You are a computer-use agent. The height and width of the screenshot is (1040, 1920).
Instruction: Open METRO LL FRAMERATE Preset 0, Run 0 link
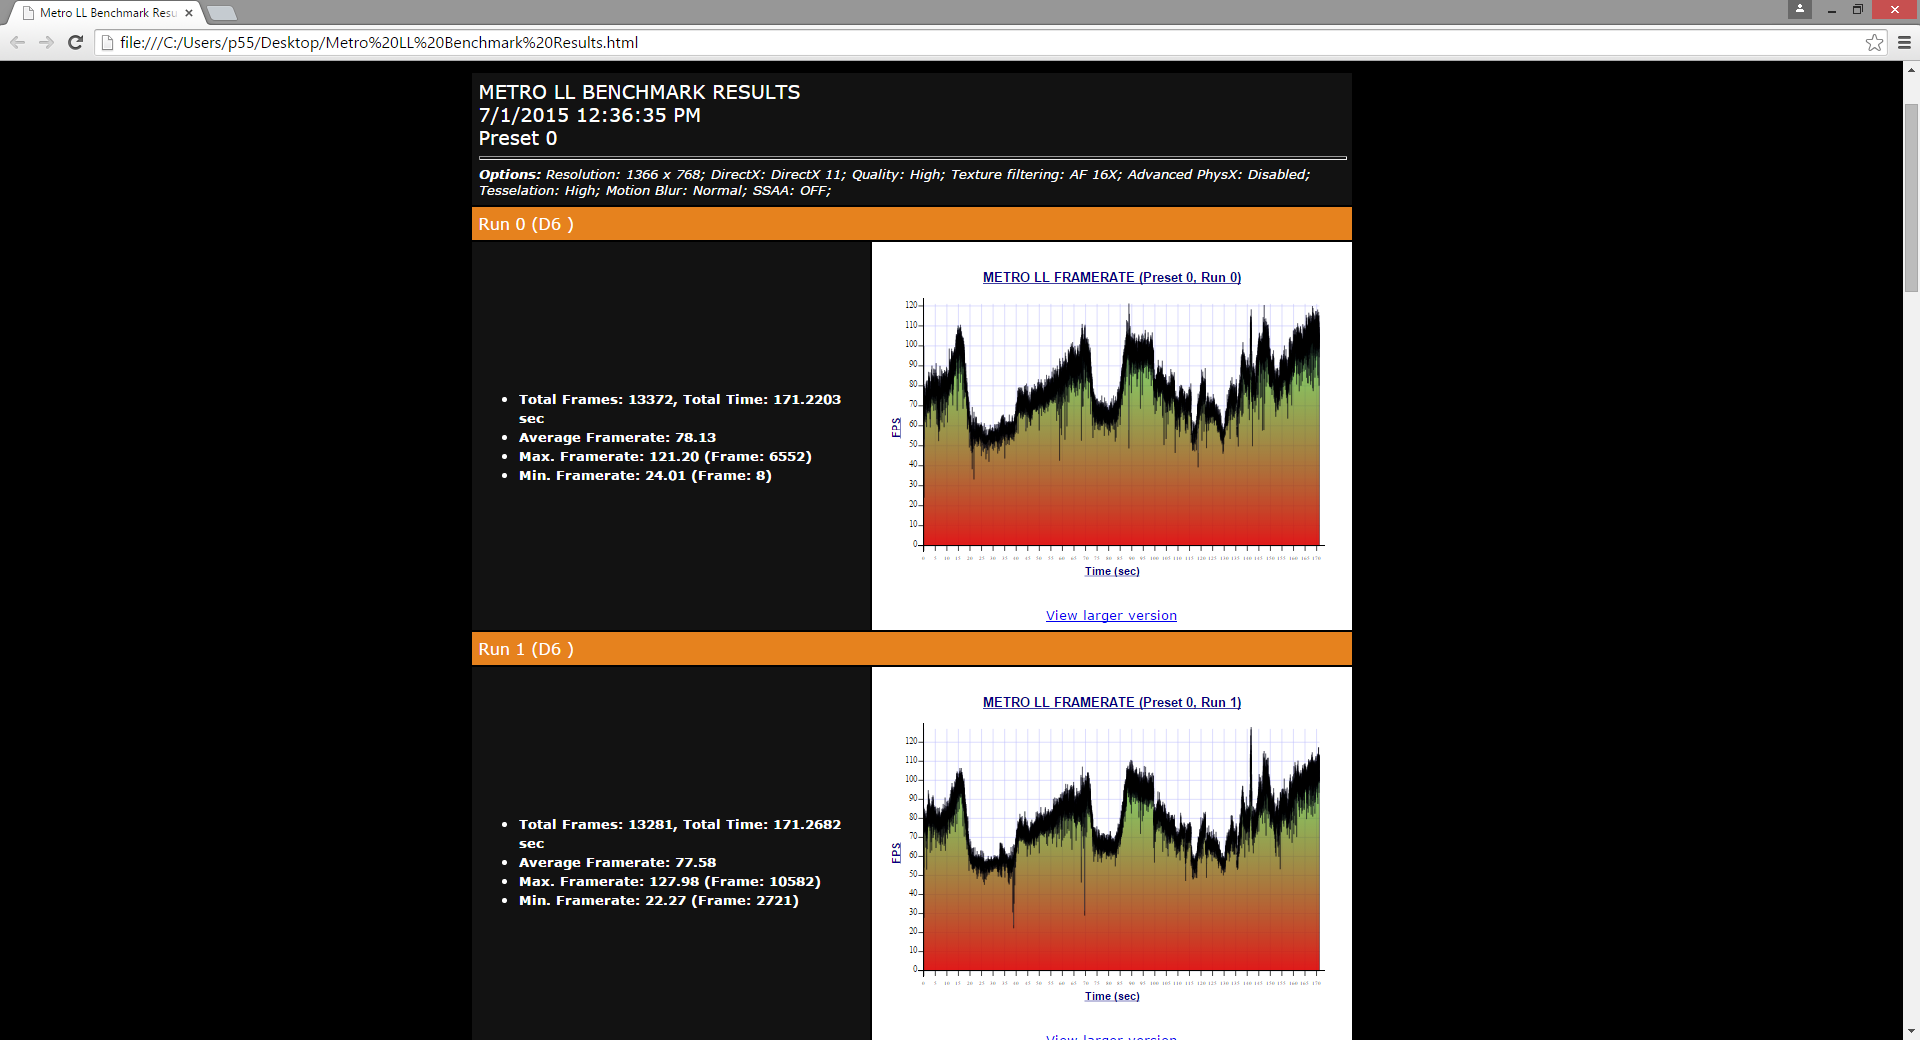click(1112, 278)
